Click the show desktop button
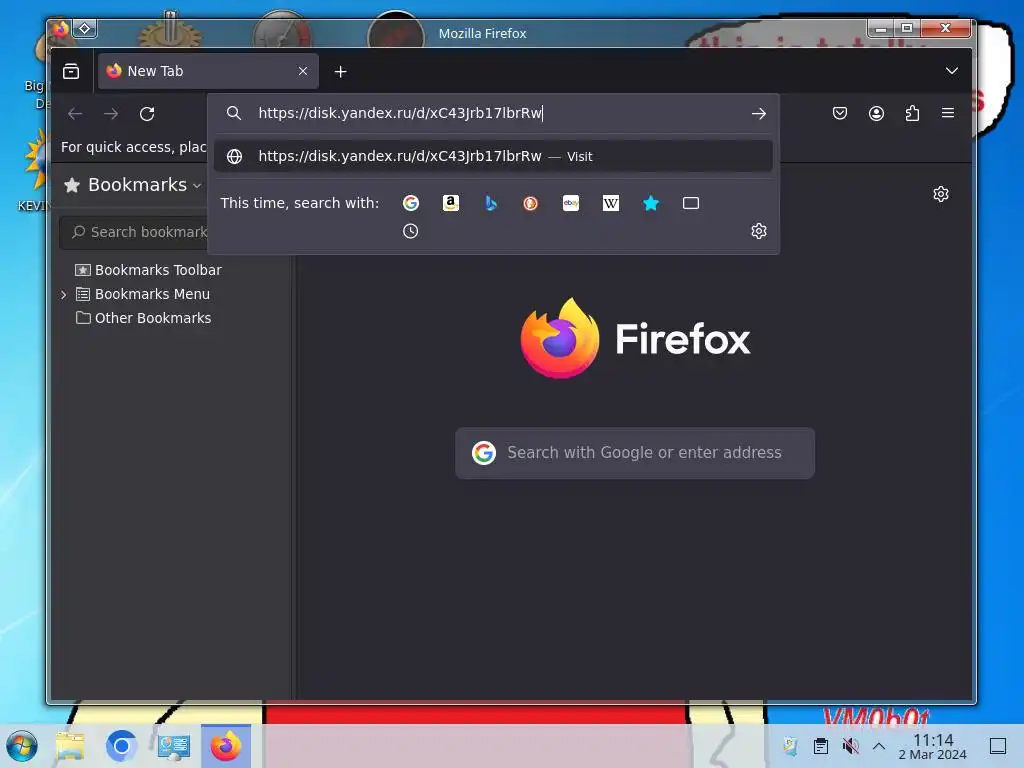 click(x=998, y=746)
